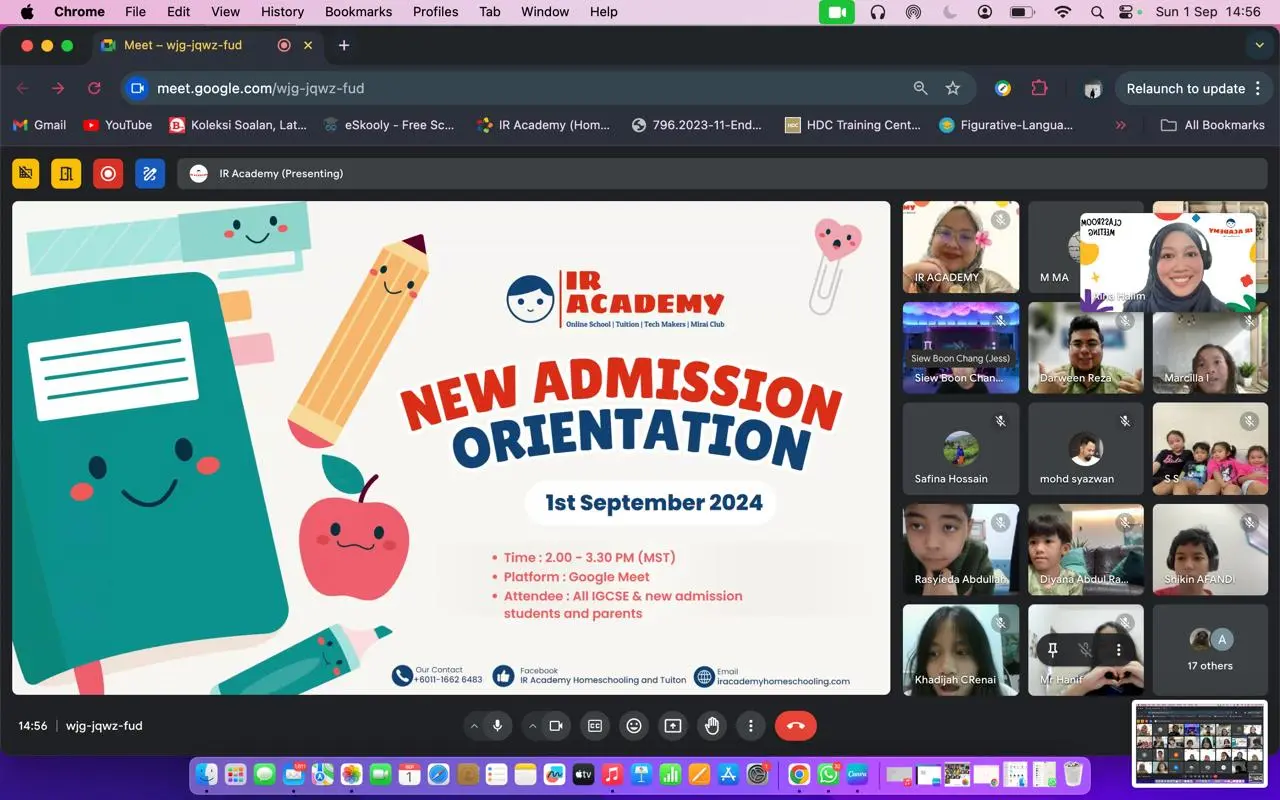Open the Bookmarks menu
The image size is (1280, 800).
[358, 12]
